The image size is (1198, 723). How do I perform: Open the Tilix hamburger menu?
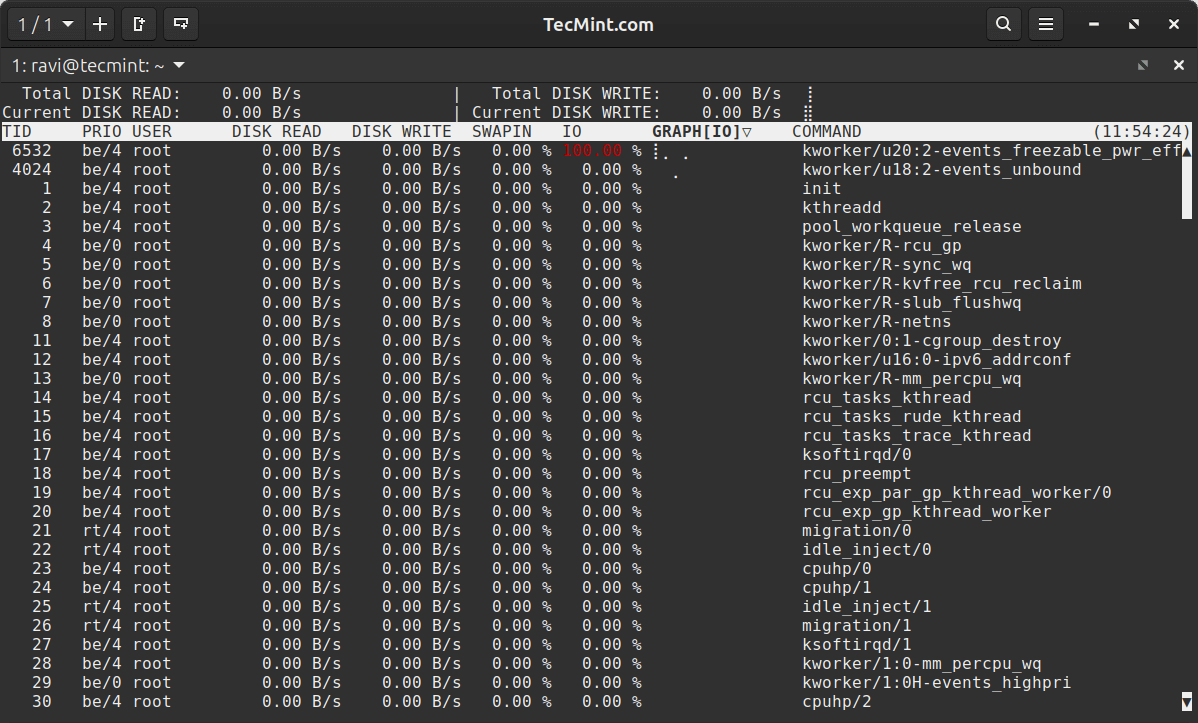(x=1045, y=24)
